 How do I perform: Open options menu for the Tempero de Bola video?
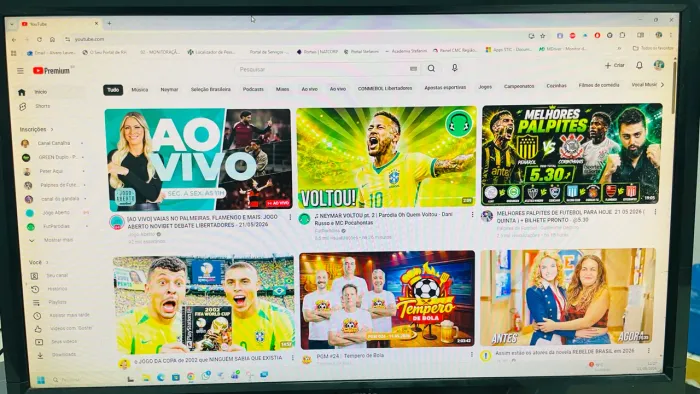[471, 354]
